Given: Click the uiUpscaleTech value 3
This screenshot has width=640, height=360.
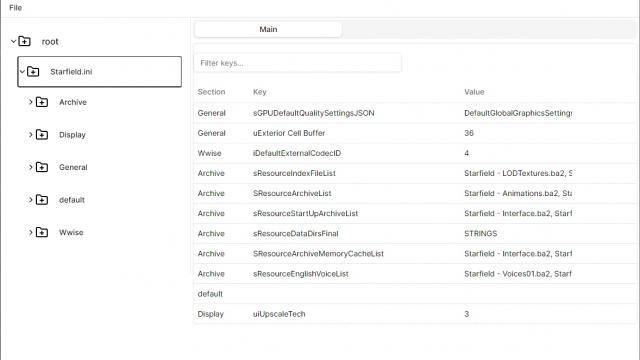Looking at the screenshot, I should pyautogui.click(x=467, y=314).
